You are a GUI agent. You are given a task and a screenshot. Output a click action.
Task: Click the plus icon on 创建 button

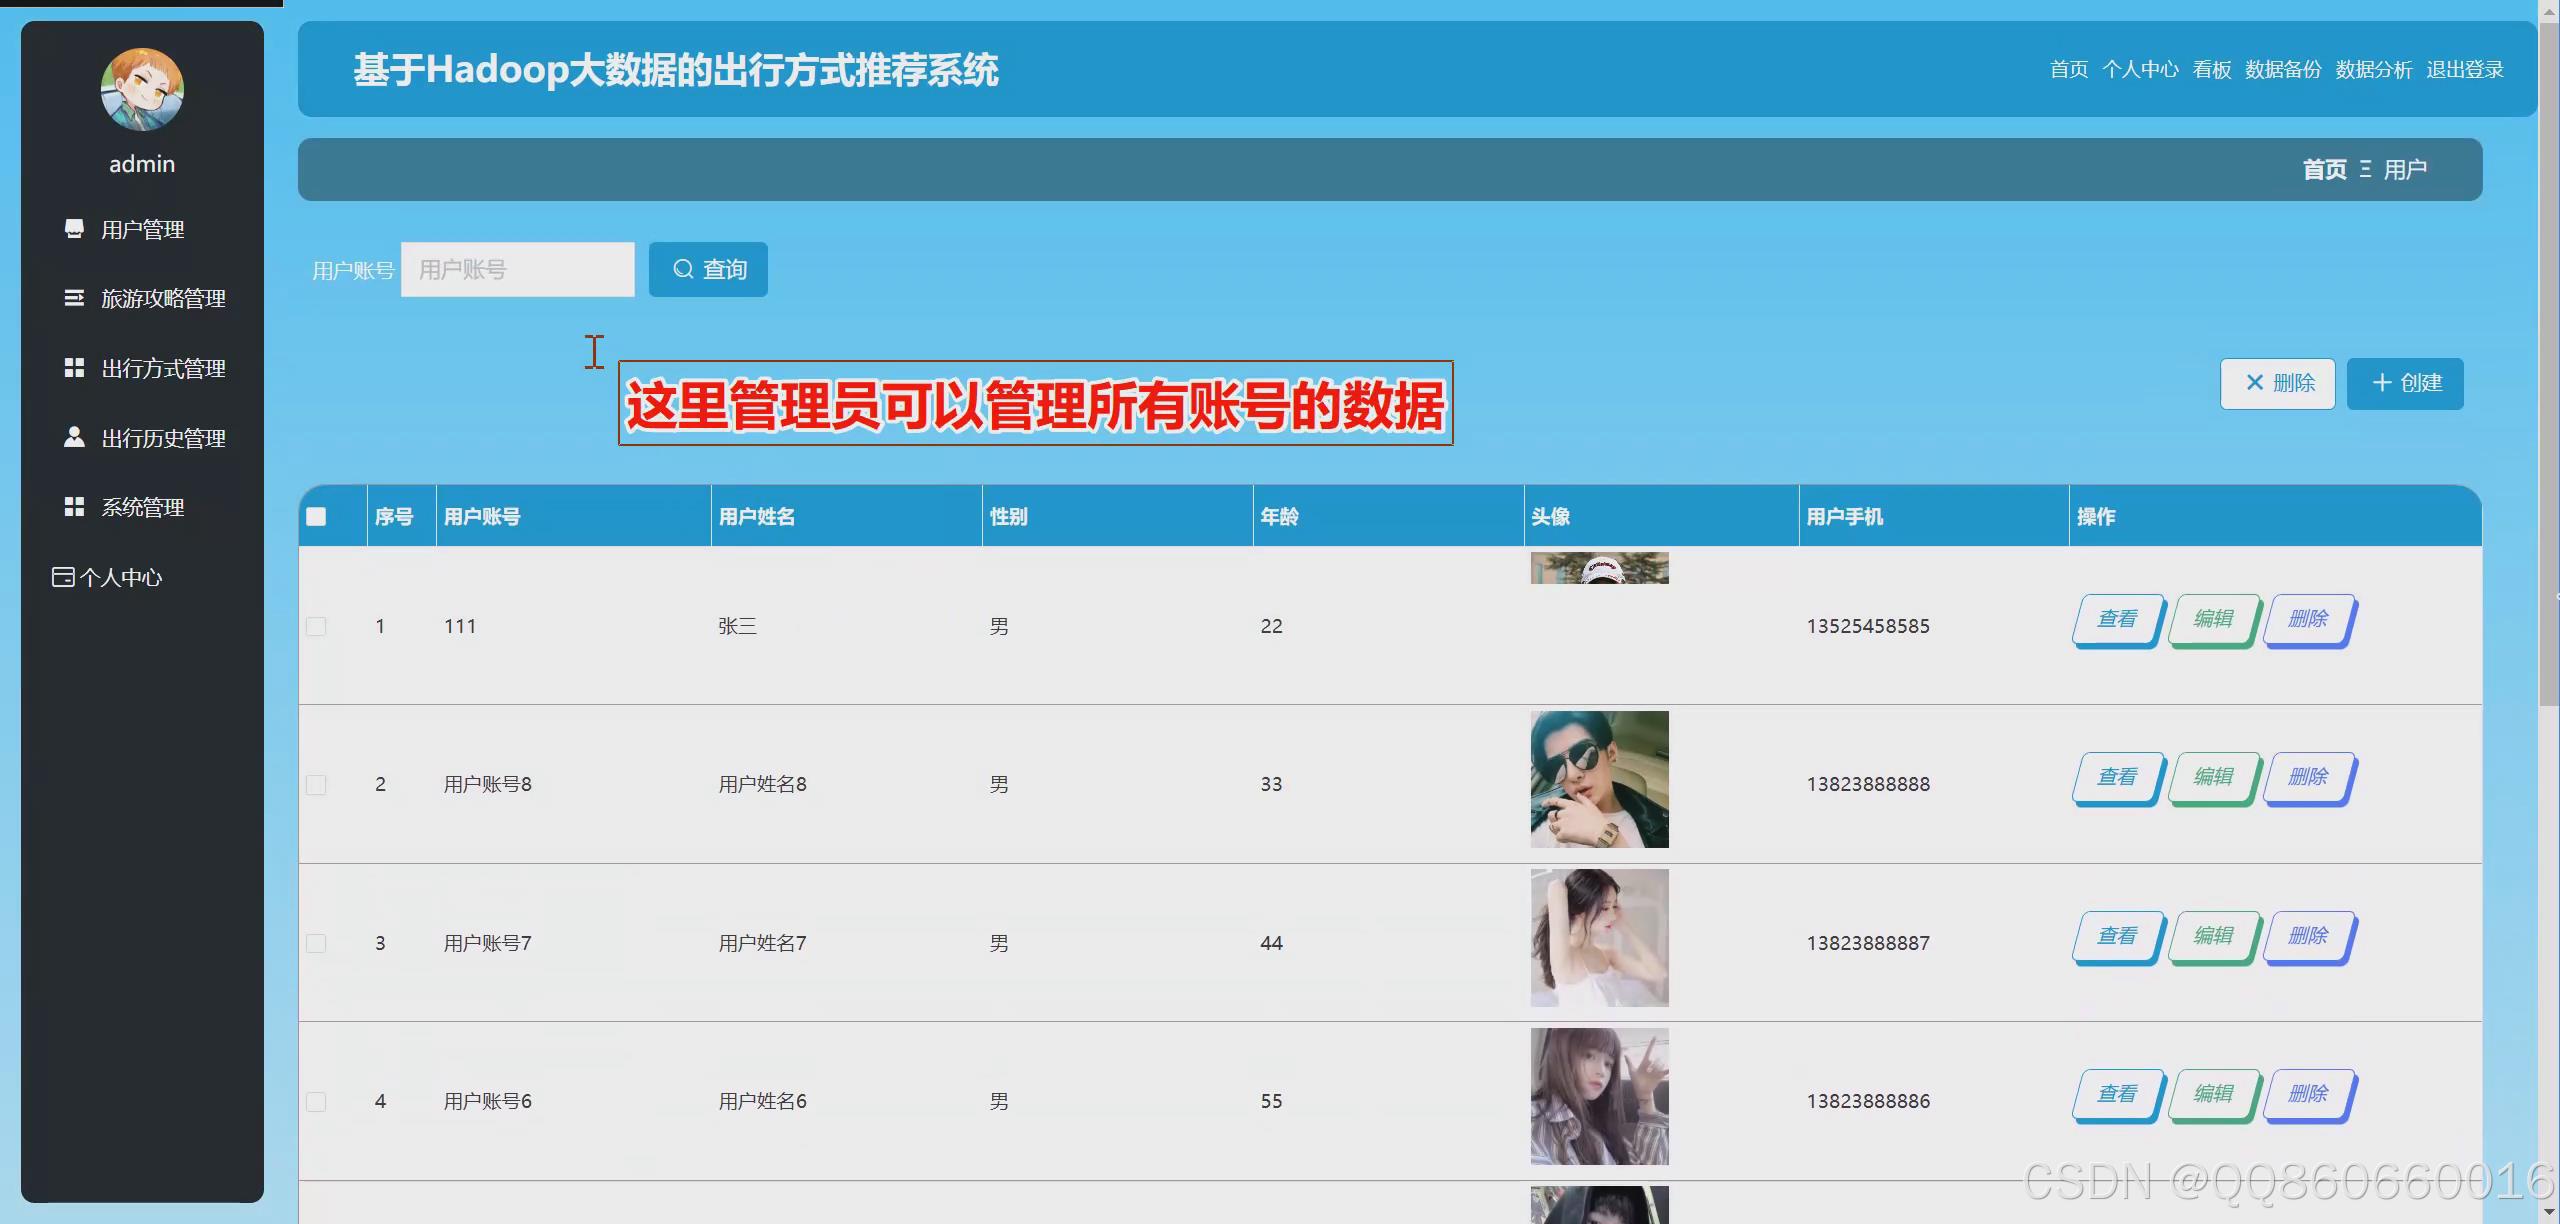2382,383
